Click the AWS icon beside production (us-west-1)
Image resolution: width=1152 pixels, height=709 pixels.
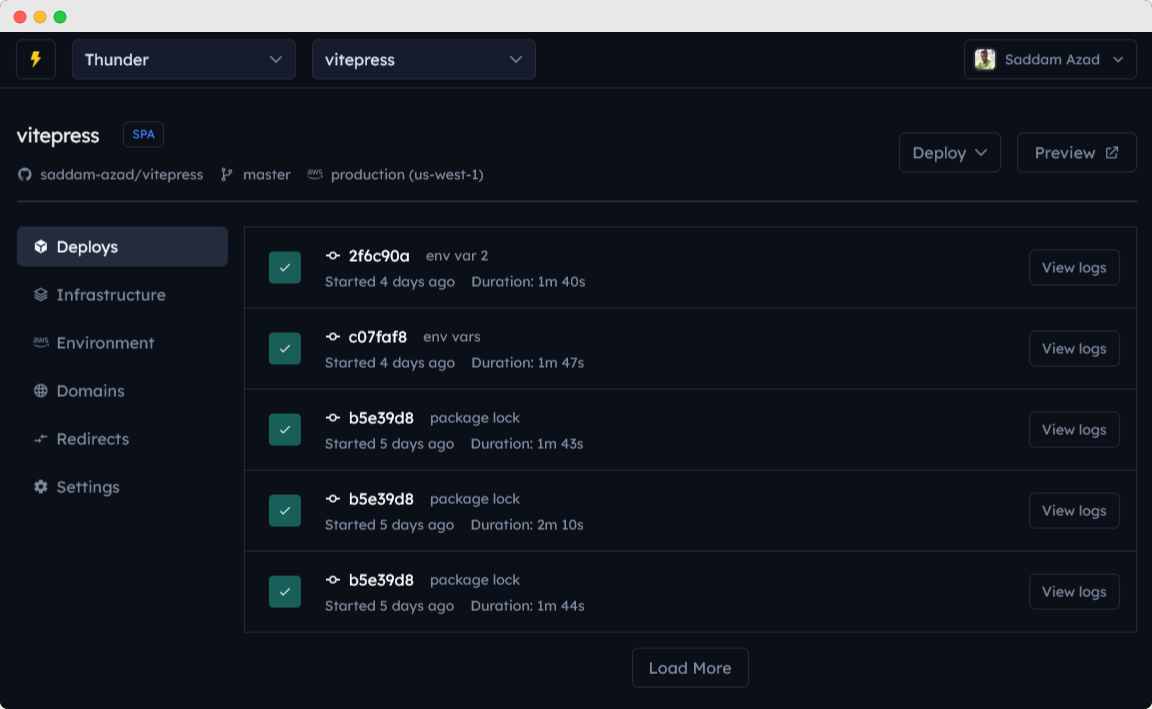point(314,174)
